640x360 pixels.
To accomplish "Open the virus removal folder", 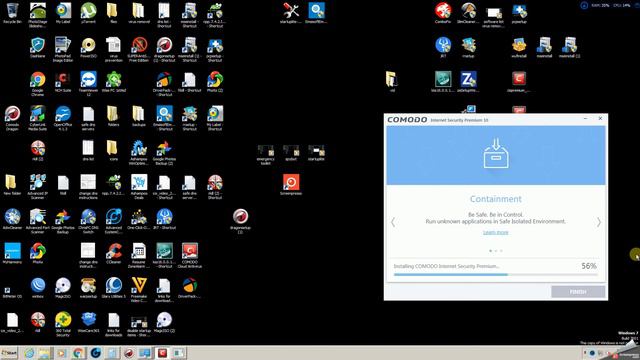I will coord(139,13).
